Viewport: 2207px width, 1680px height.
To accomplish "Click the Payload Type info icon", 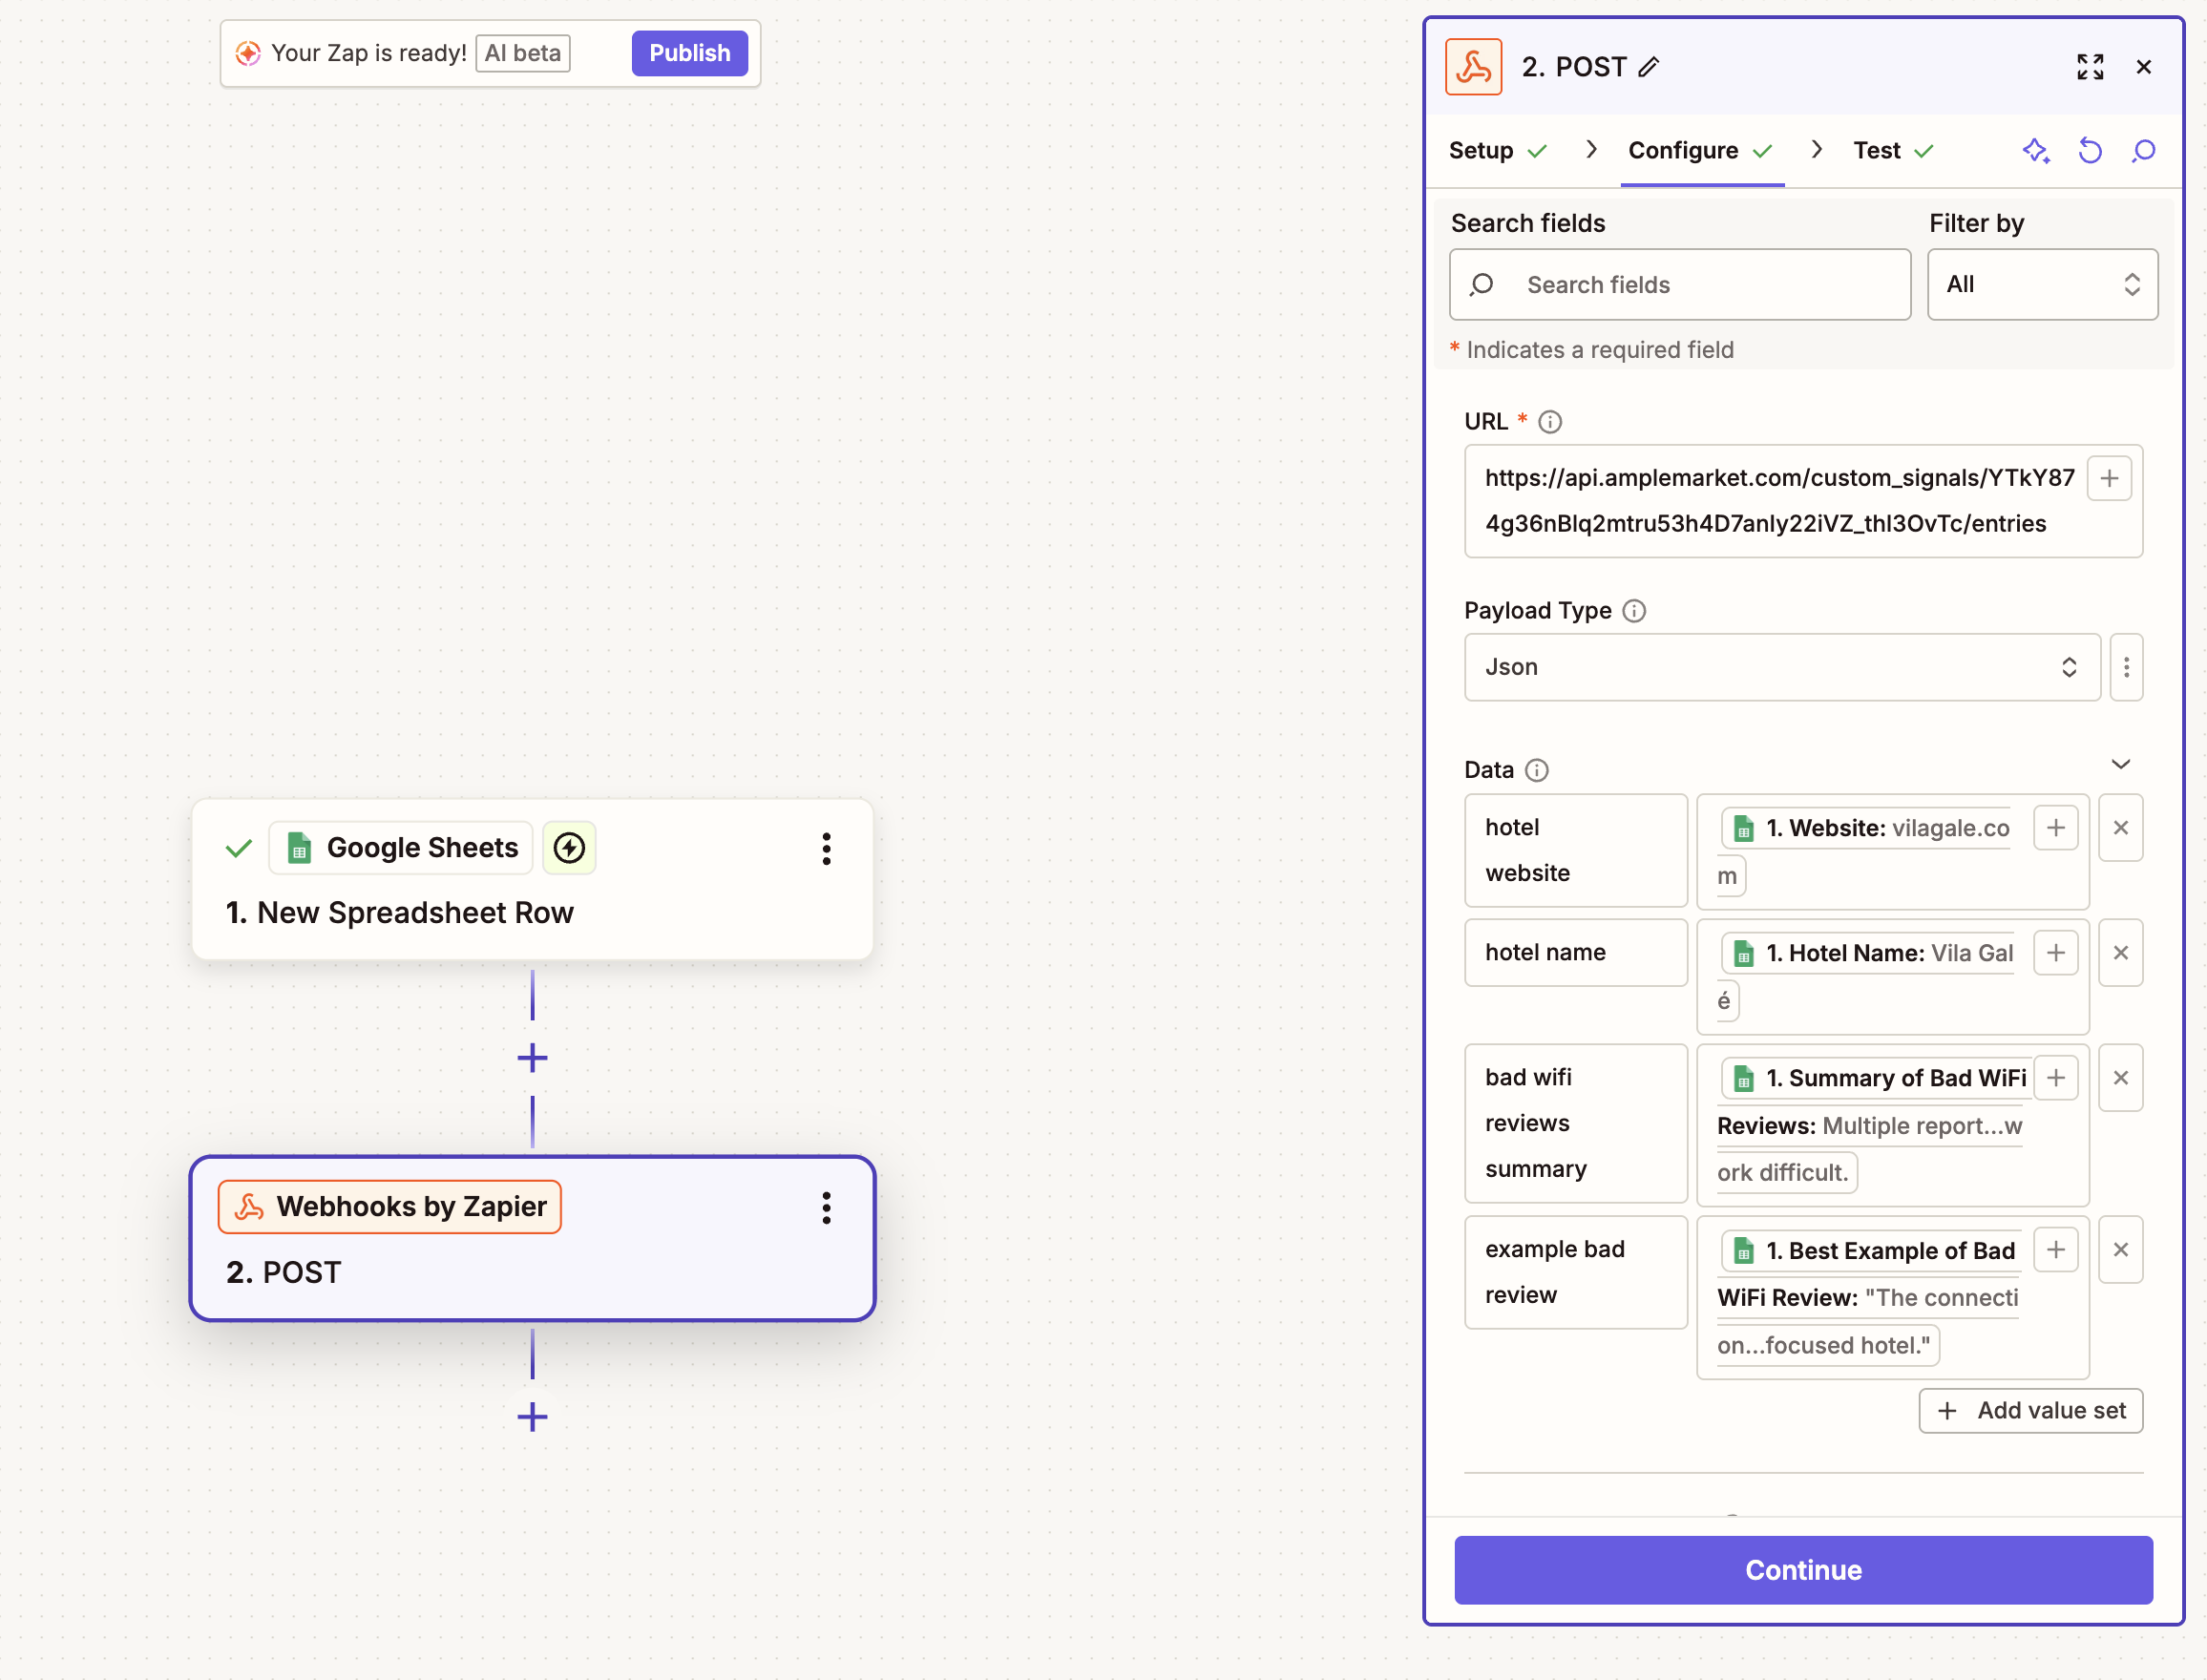I will click(1633, 611).
